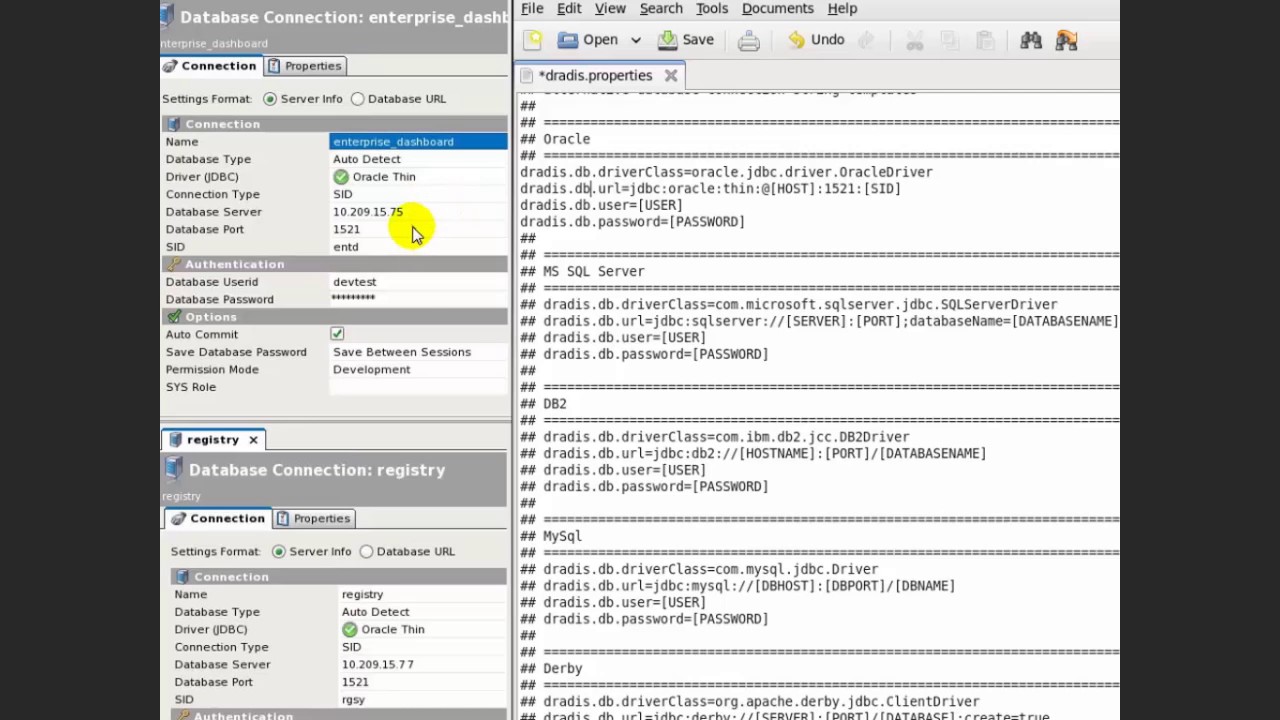Click registry Database Port 1521

pos(423,682)
